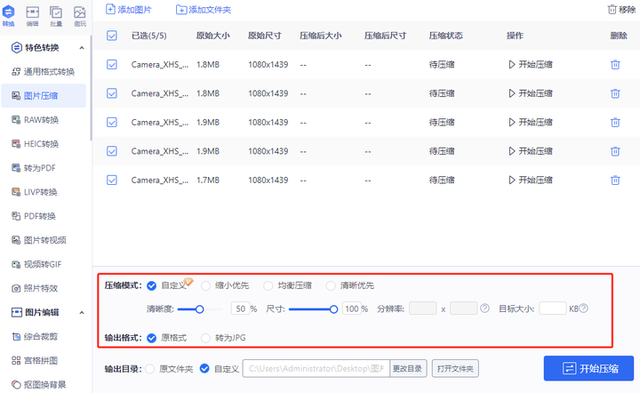This screenshot has width=640, height=393.
Task: Click the output directory path field
Action: 316,369
